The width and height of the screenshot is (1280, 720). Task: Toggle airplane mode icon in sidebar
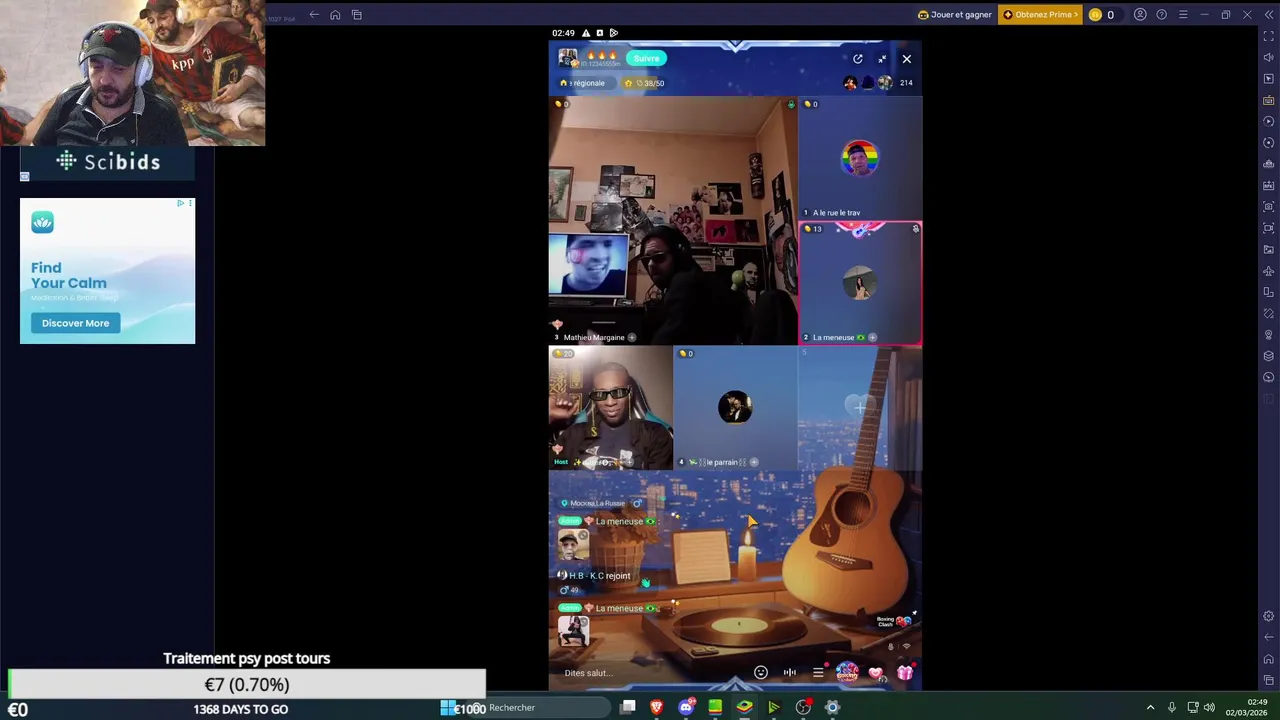[x=1269, y=271]
